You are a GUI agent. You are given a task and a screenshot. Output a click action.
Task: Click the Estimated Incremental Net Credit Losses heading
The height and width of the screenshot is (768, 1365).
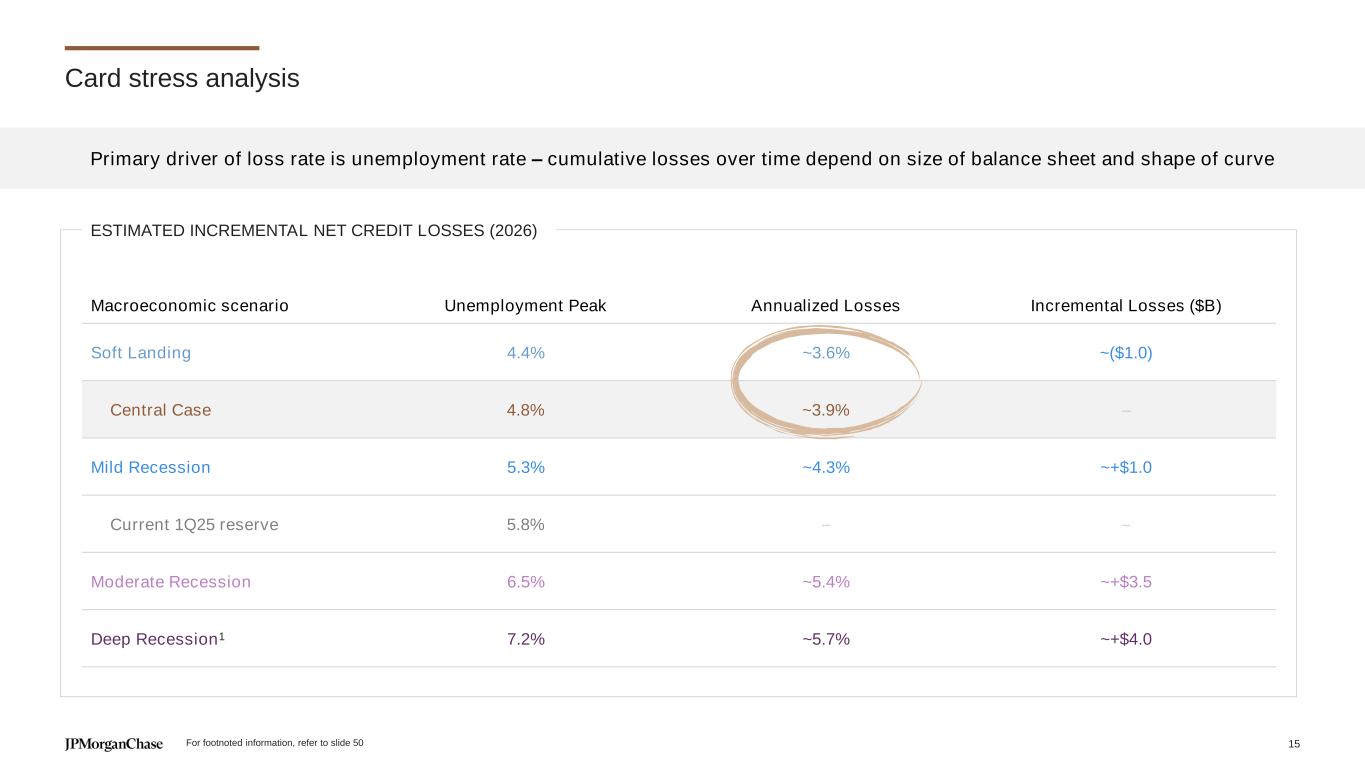(314, 231)
